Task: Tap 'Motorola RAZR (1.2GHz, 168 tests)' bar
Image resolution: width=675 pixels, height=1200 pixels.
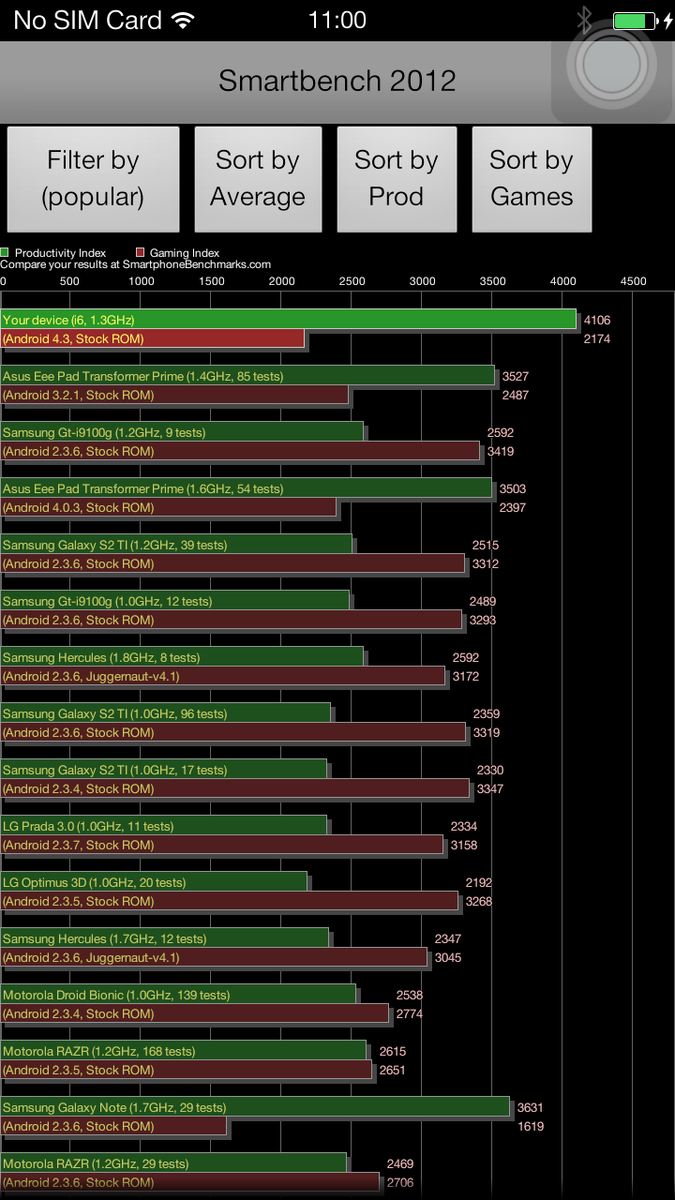Action: pyautogui.click(x=183, y=1051)
